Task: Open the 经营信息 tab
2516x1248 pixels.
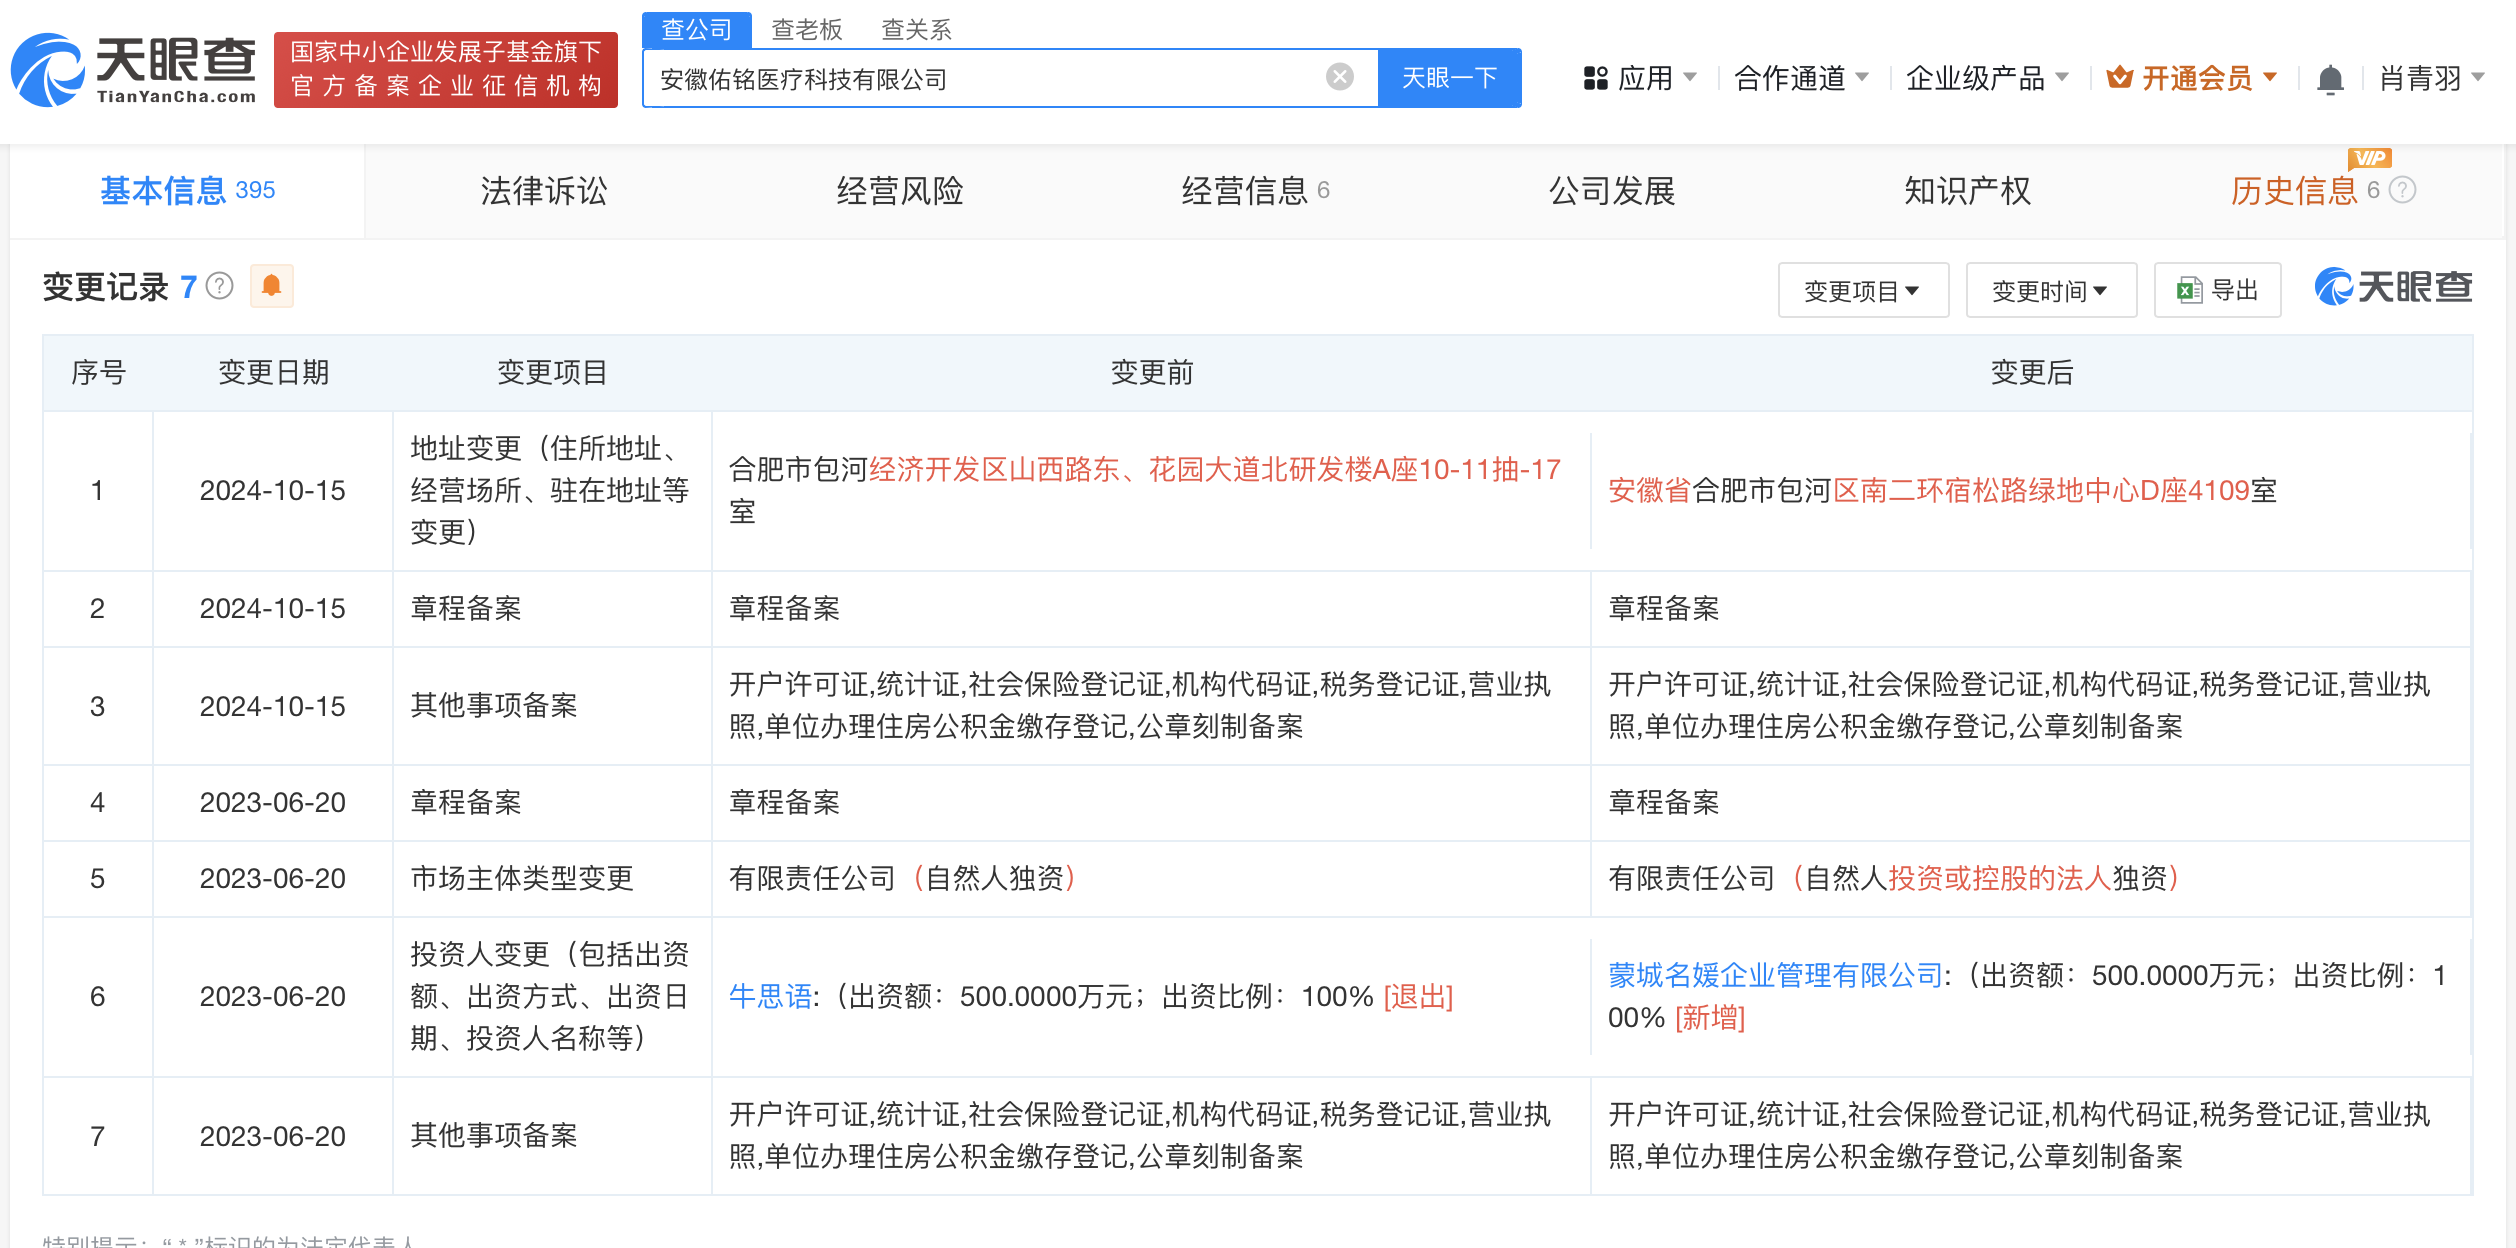Action: click(1255, 190)
